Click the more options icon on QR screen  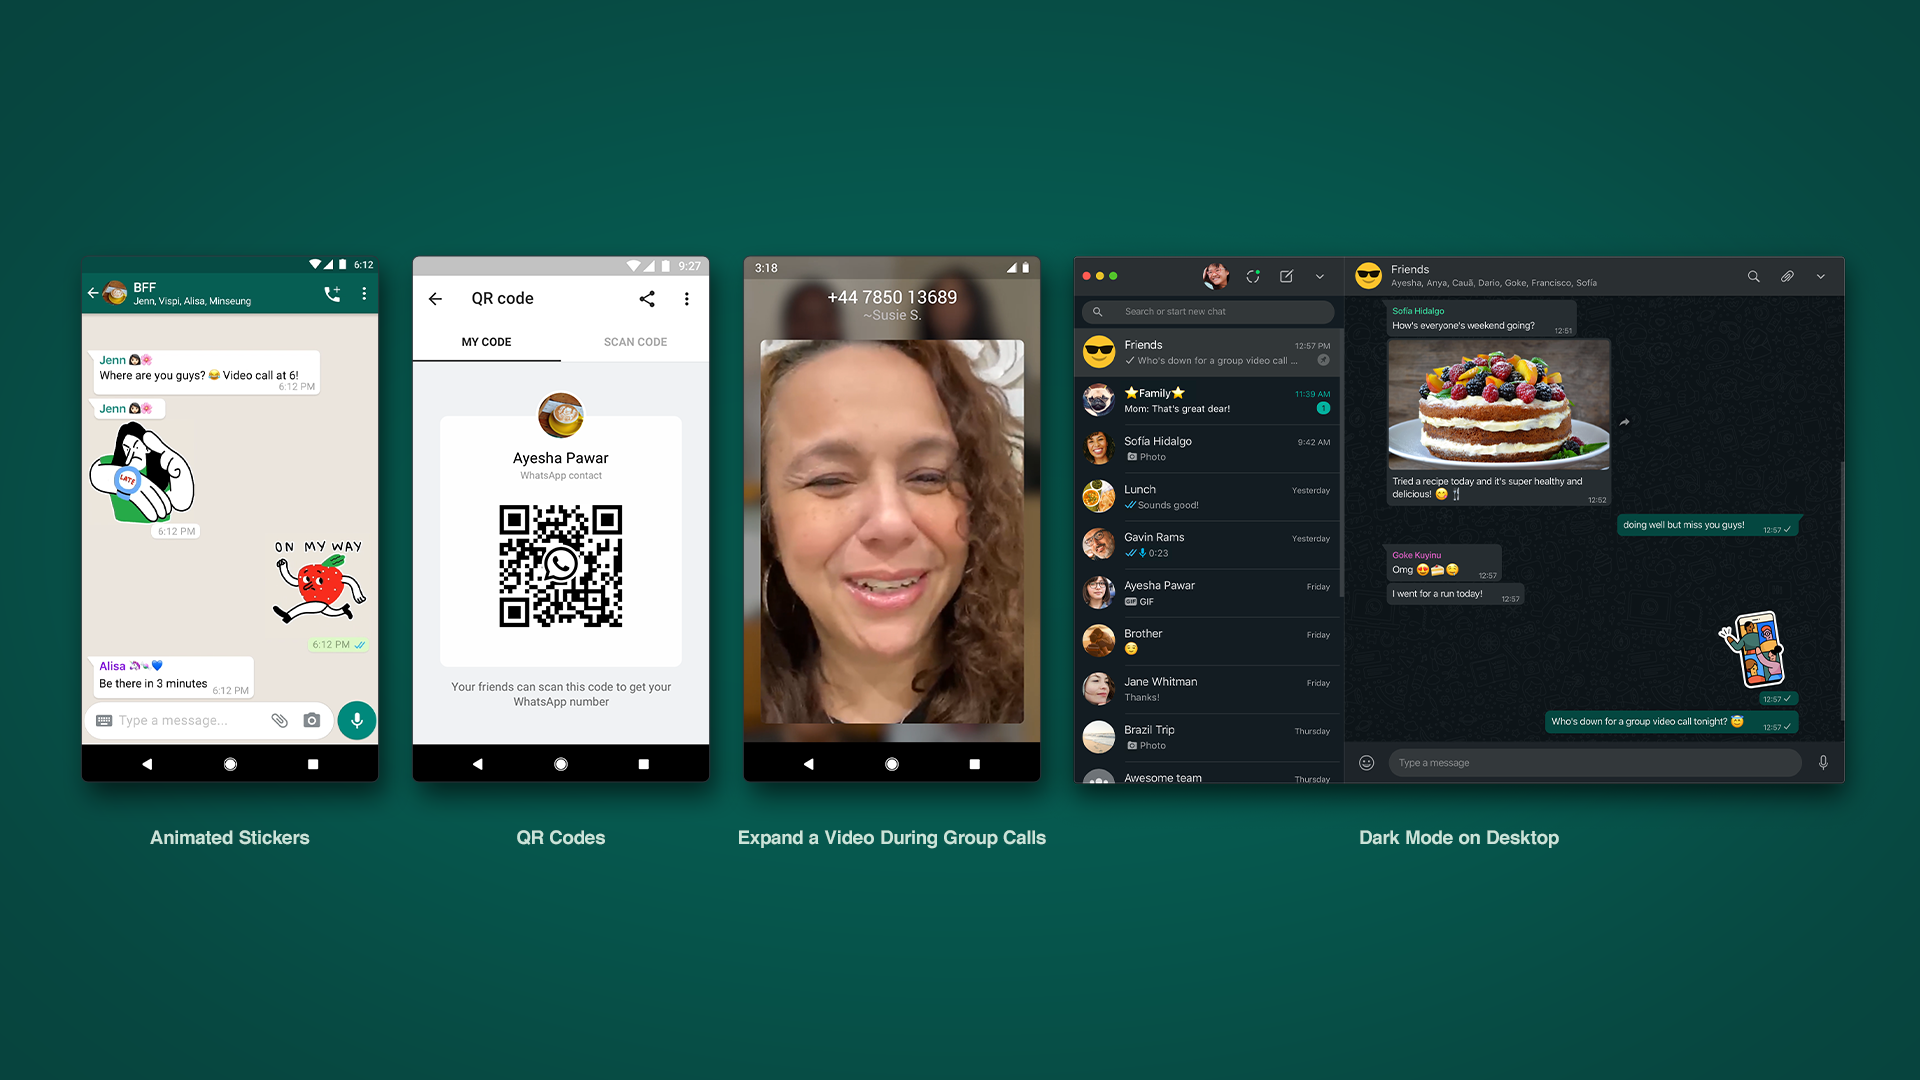[x=686, y=298]
